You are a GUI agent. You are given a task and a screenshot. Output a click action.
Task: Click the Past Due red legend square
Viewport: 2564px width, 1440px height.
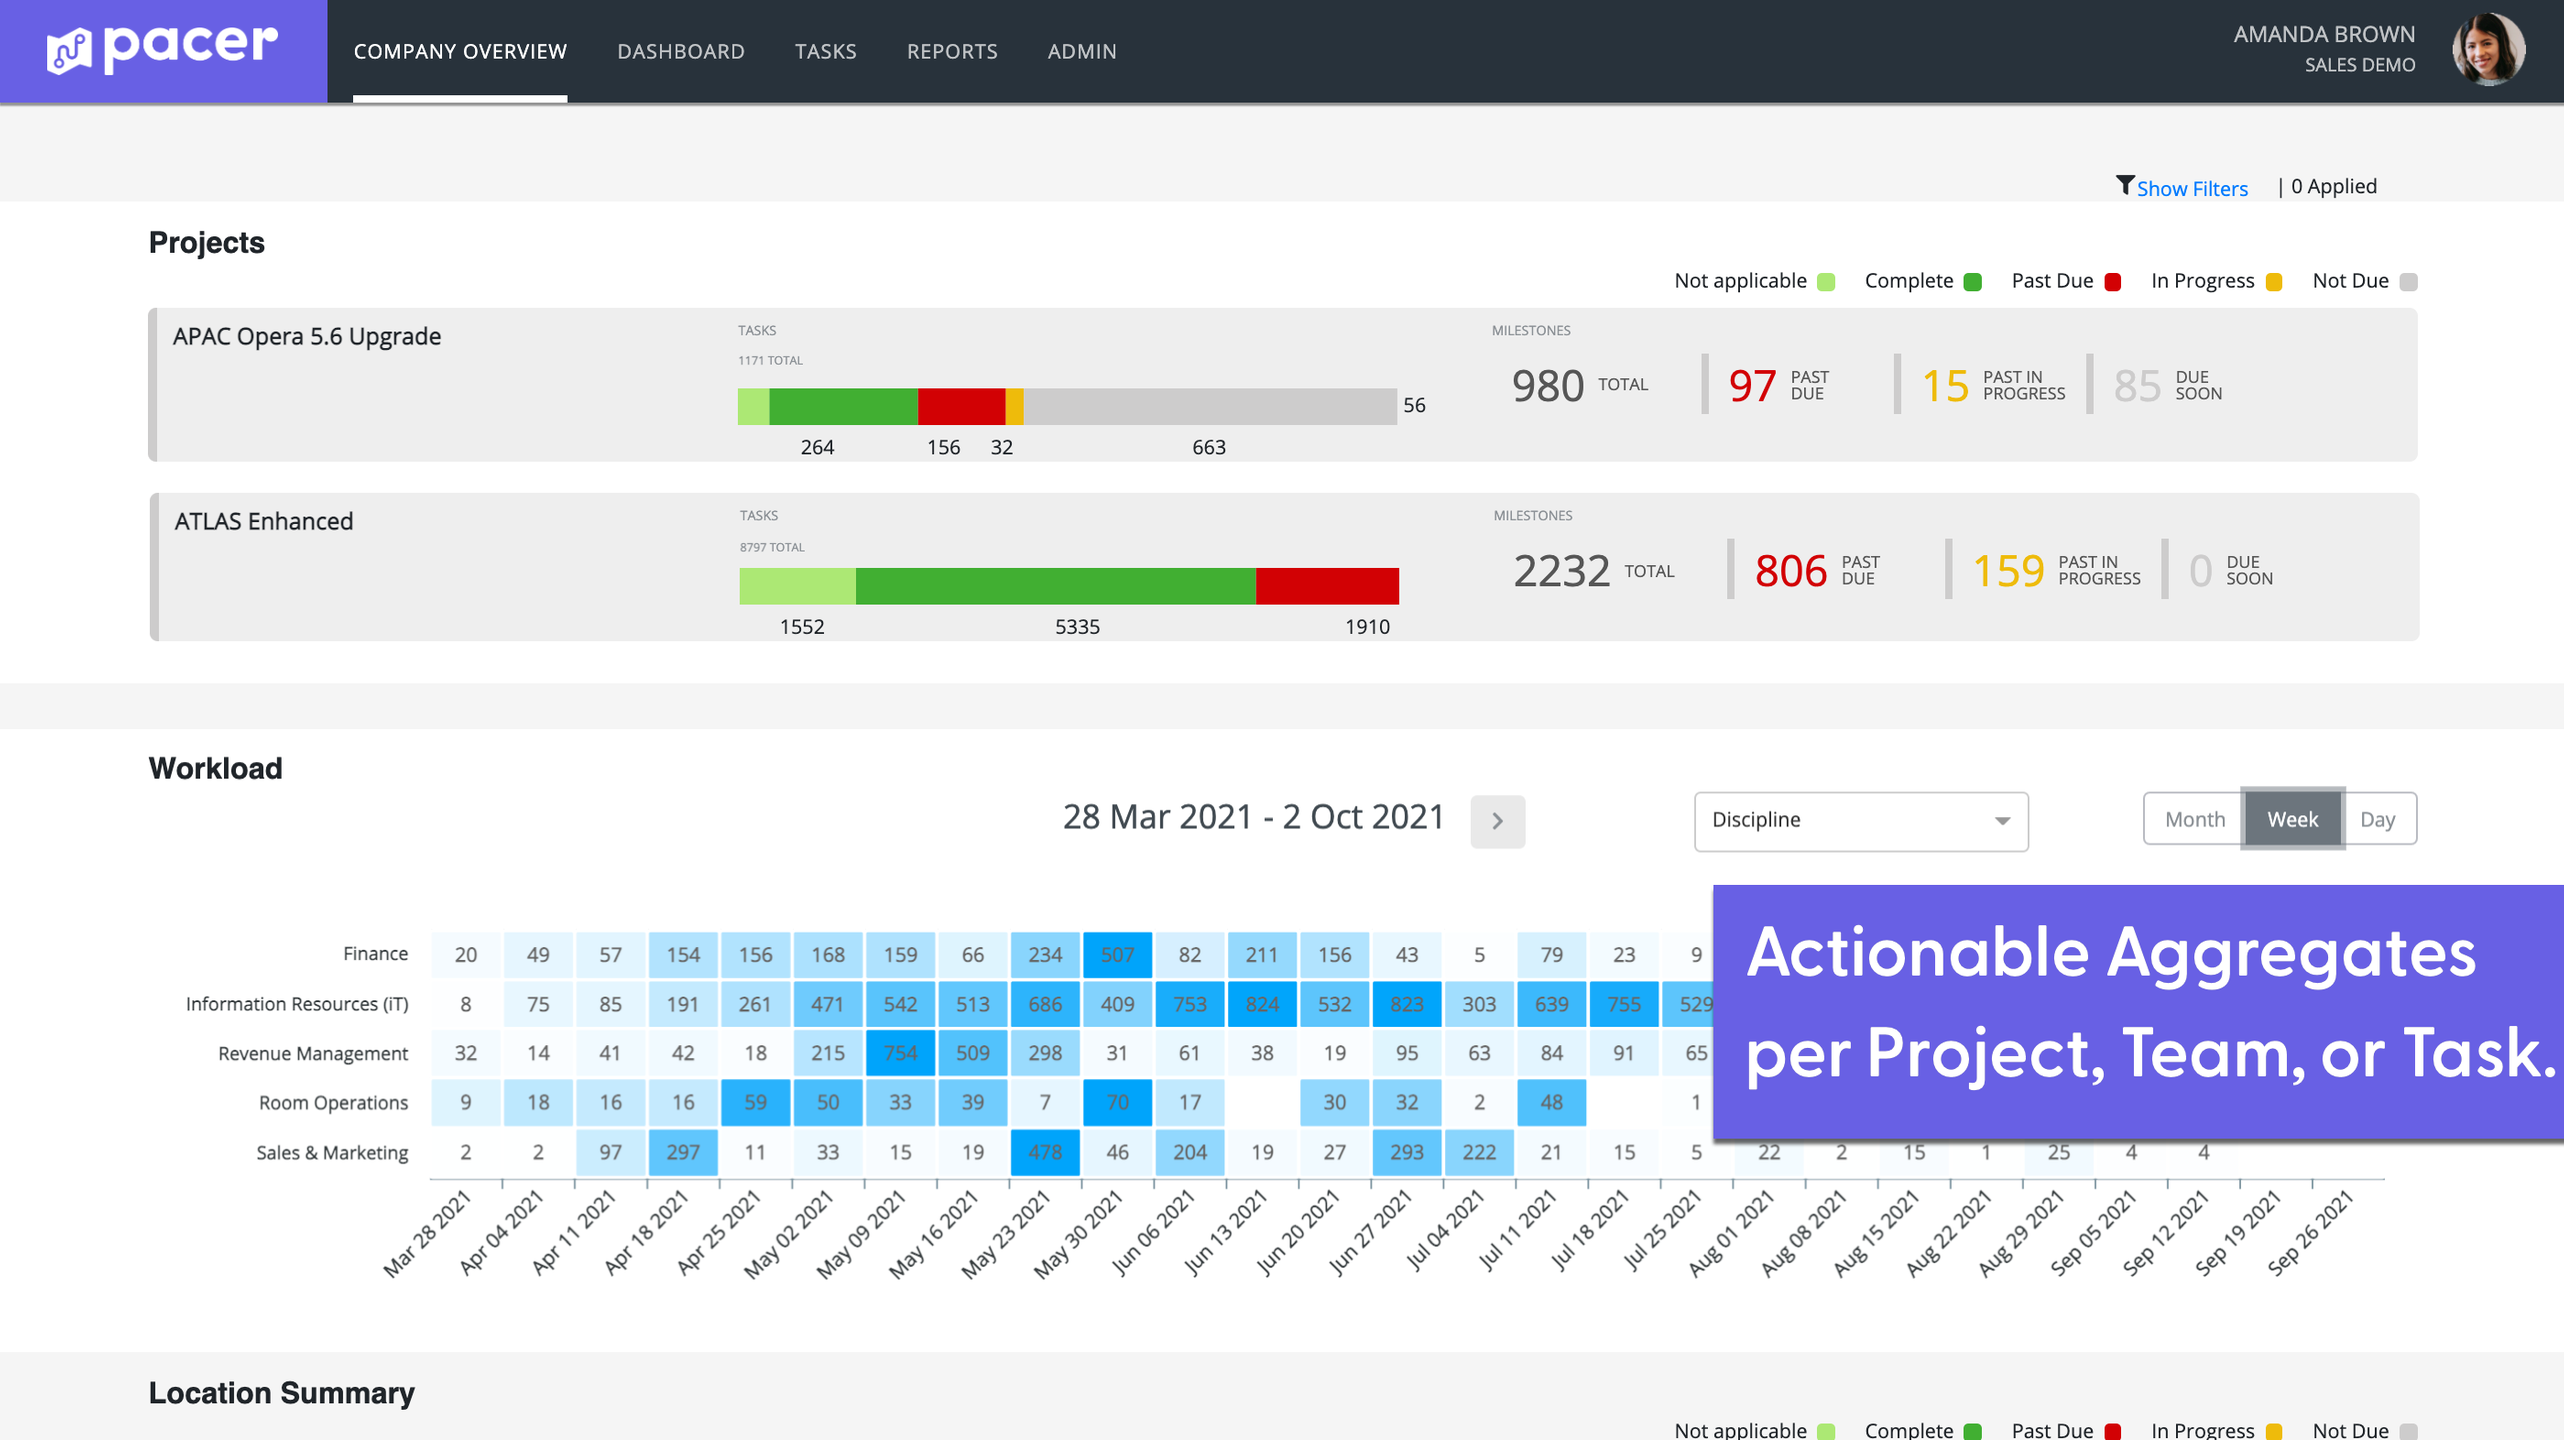click(x=2113, y=282)
